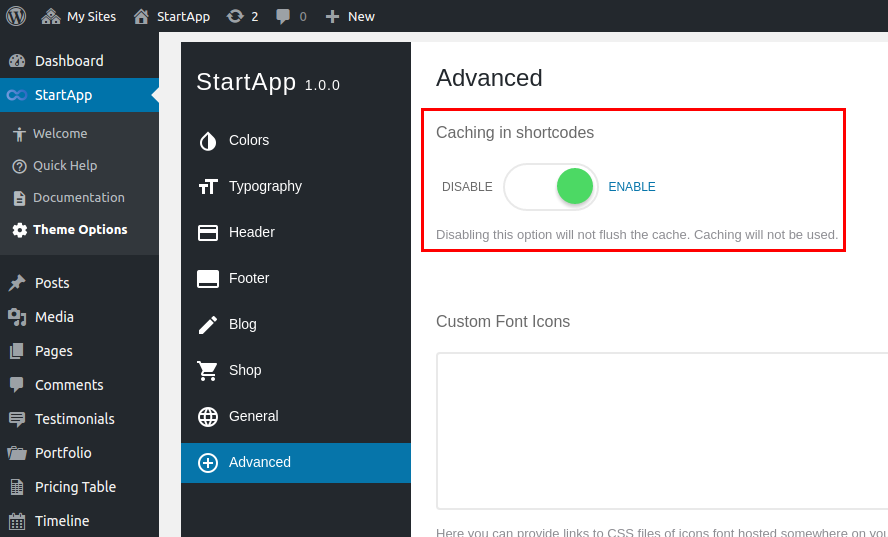The height and width of the screenshot is (537, 888).
Task: Open My Sites network icon
Action: pos(50,16)
